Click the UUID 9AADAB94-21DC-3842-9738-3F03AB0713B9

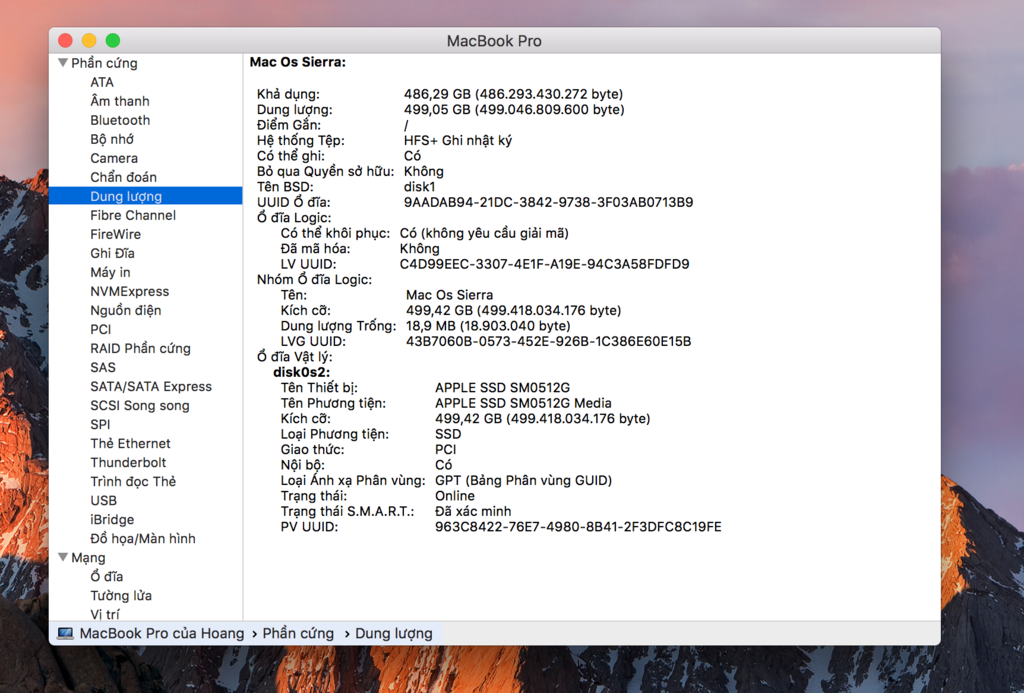549,202
